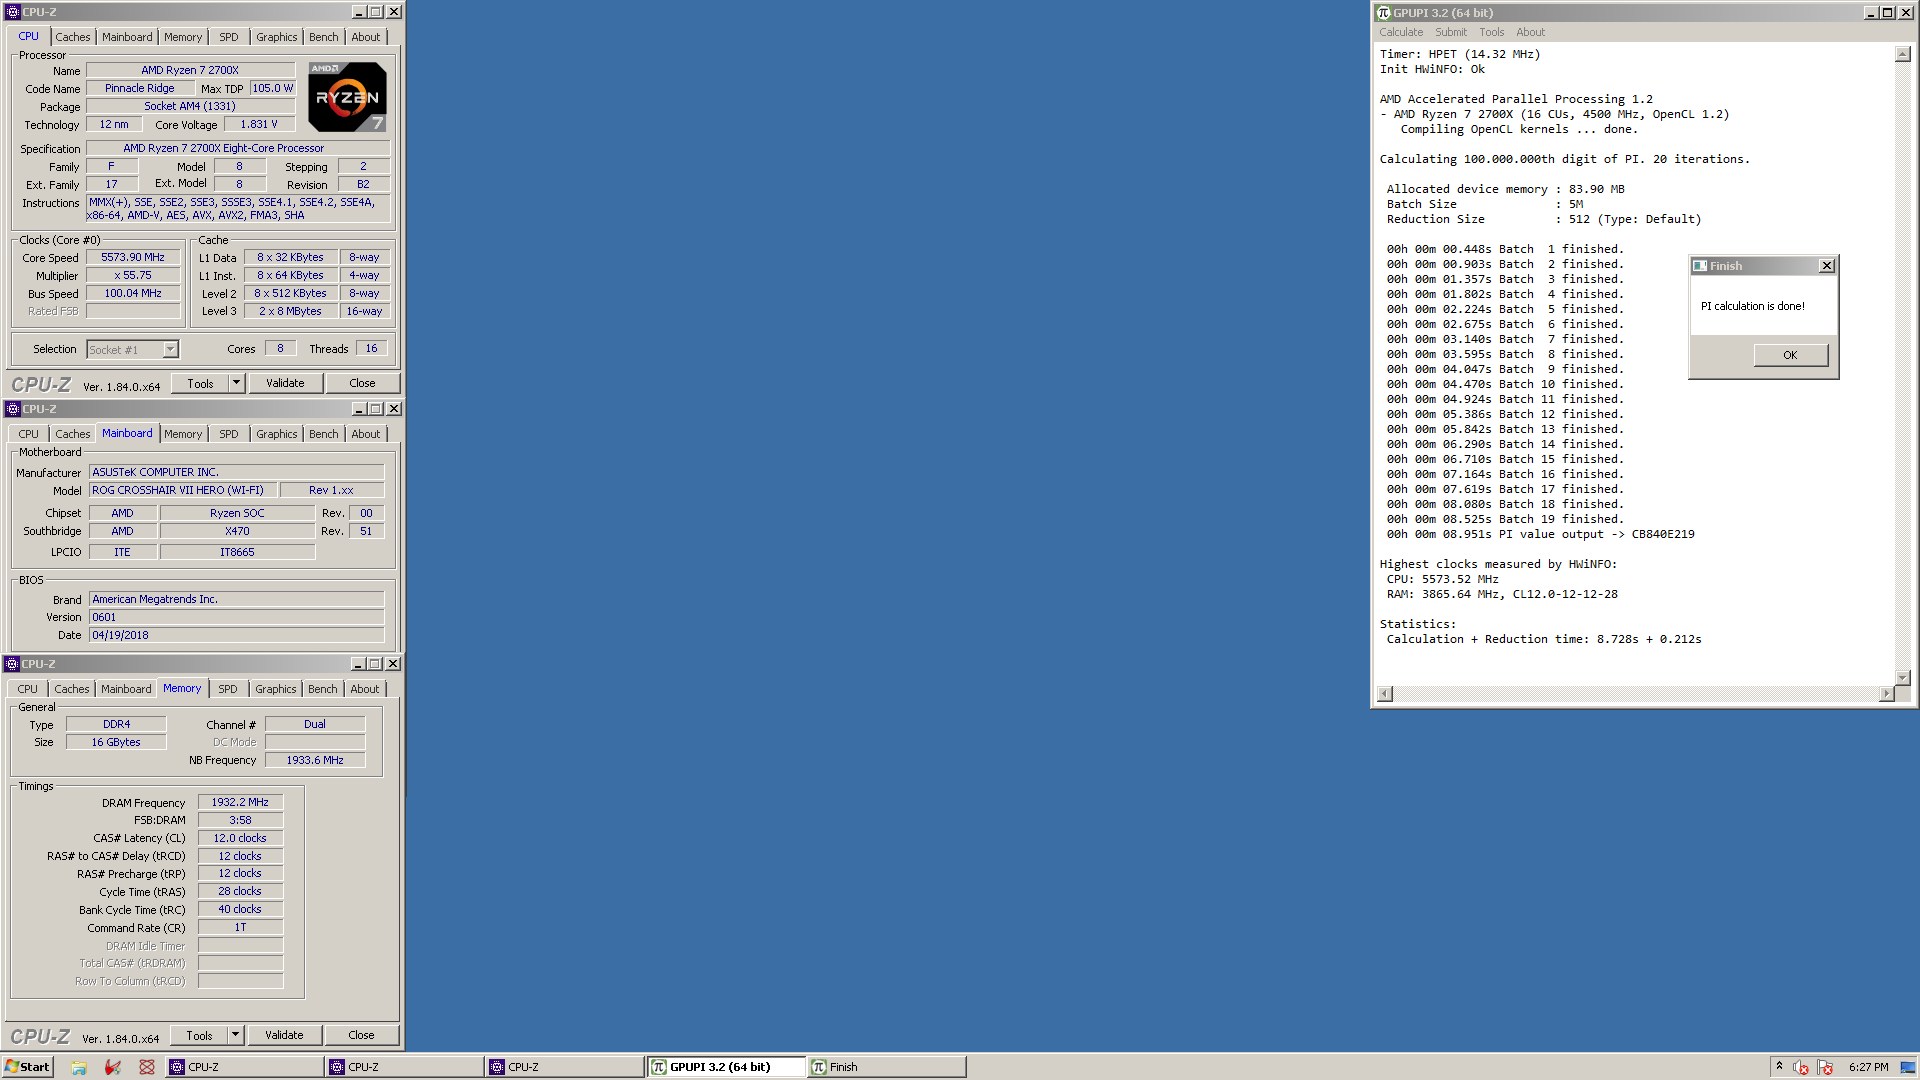Click Validate in Memory CPU-Z window
1920x1080 pixels.
[x=284, y=1035]
